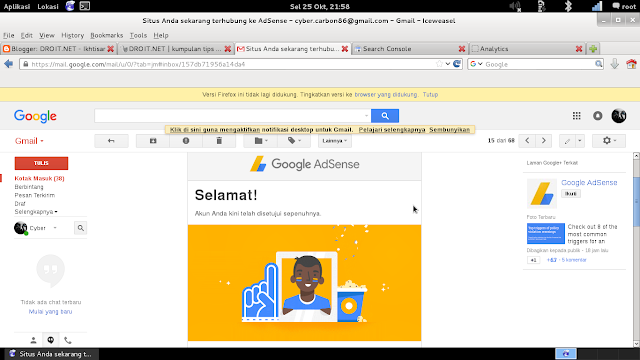Open the Bookmarks menu
The width and height of the screenshot is (640, 360).
tap(107, 36)
